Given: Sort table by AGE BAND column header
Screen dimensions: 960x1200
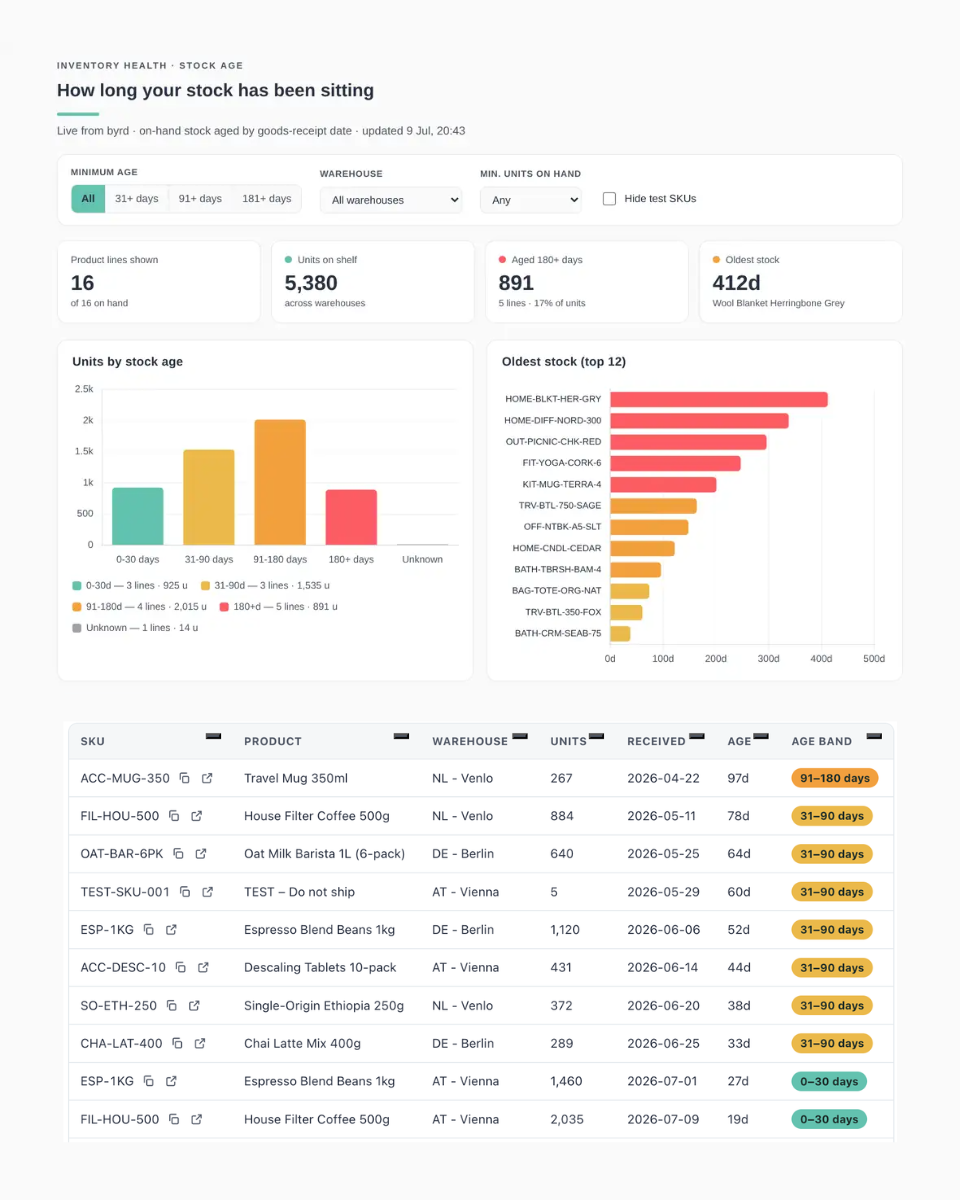Looking at the screenshot, I should tap(822, 741).
